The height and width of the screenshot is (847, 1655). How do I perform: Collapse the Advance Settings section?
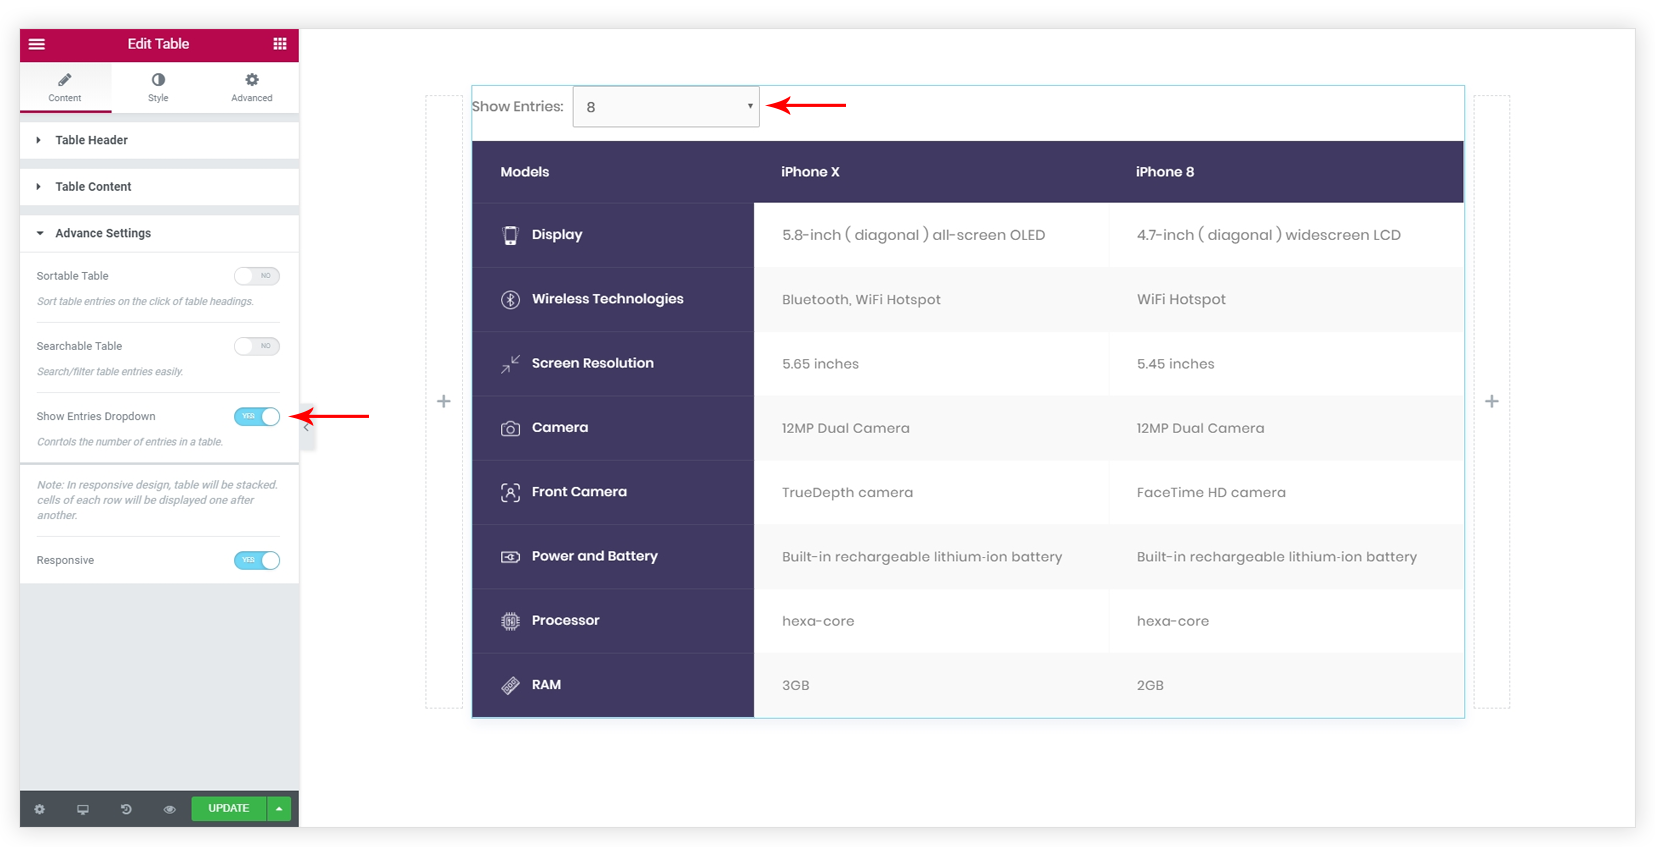click(x=159, y=233)
